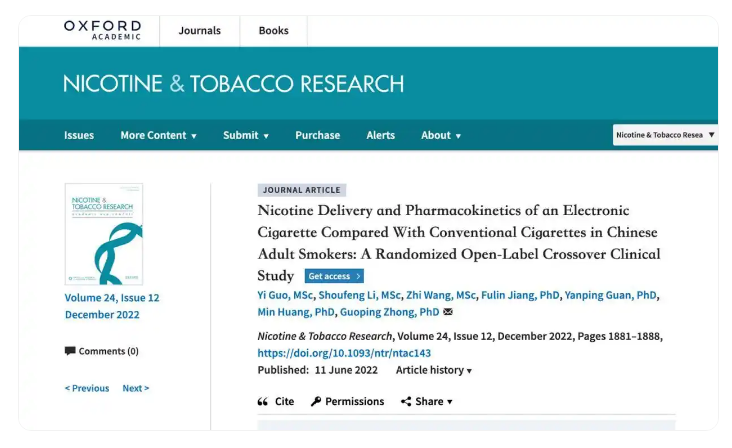Click the article title text

[459, 243]
